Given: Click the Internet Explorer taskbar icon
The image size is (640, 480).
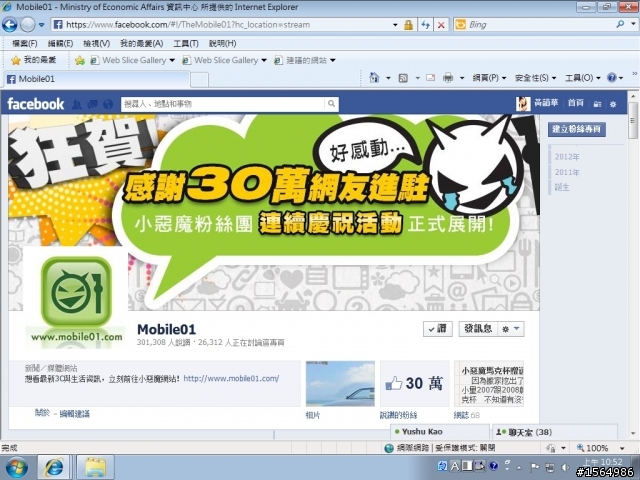Looking at the screenshot, I should 54,467.
